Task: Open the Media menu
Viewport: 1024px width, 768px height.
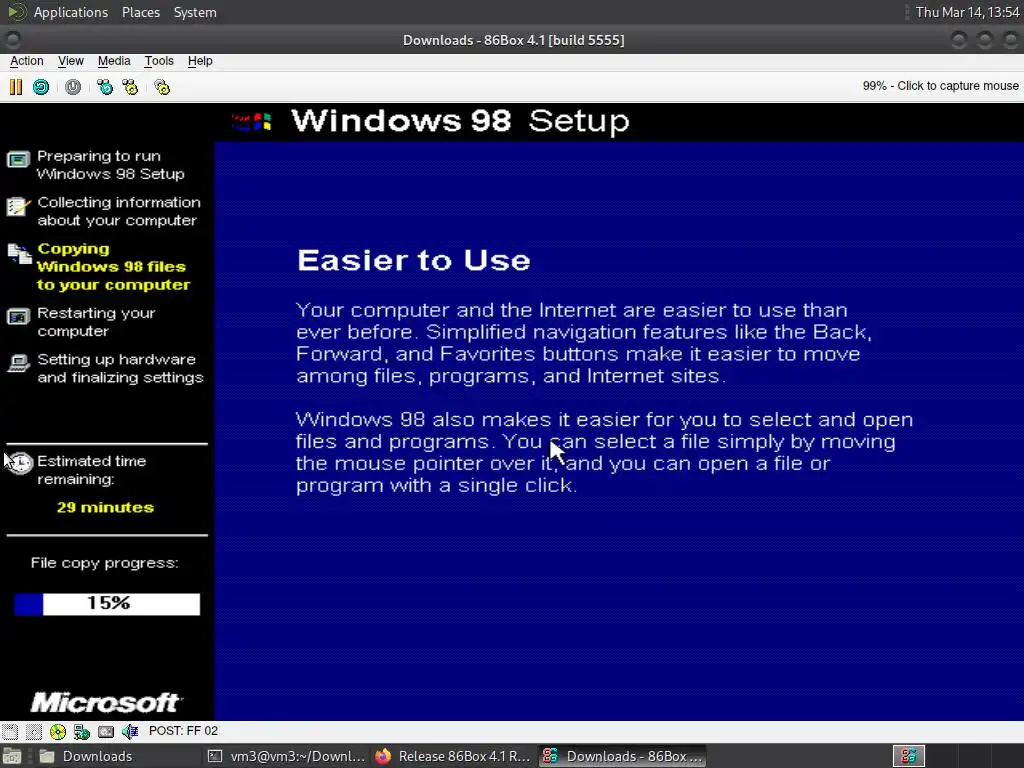Action: [x=114, y=61]
